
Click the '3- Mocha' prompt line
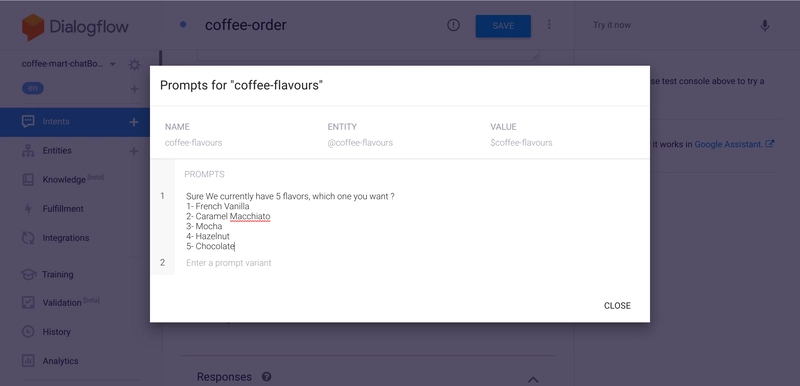point(204,226)
